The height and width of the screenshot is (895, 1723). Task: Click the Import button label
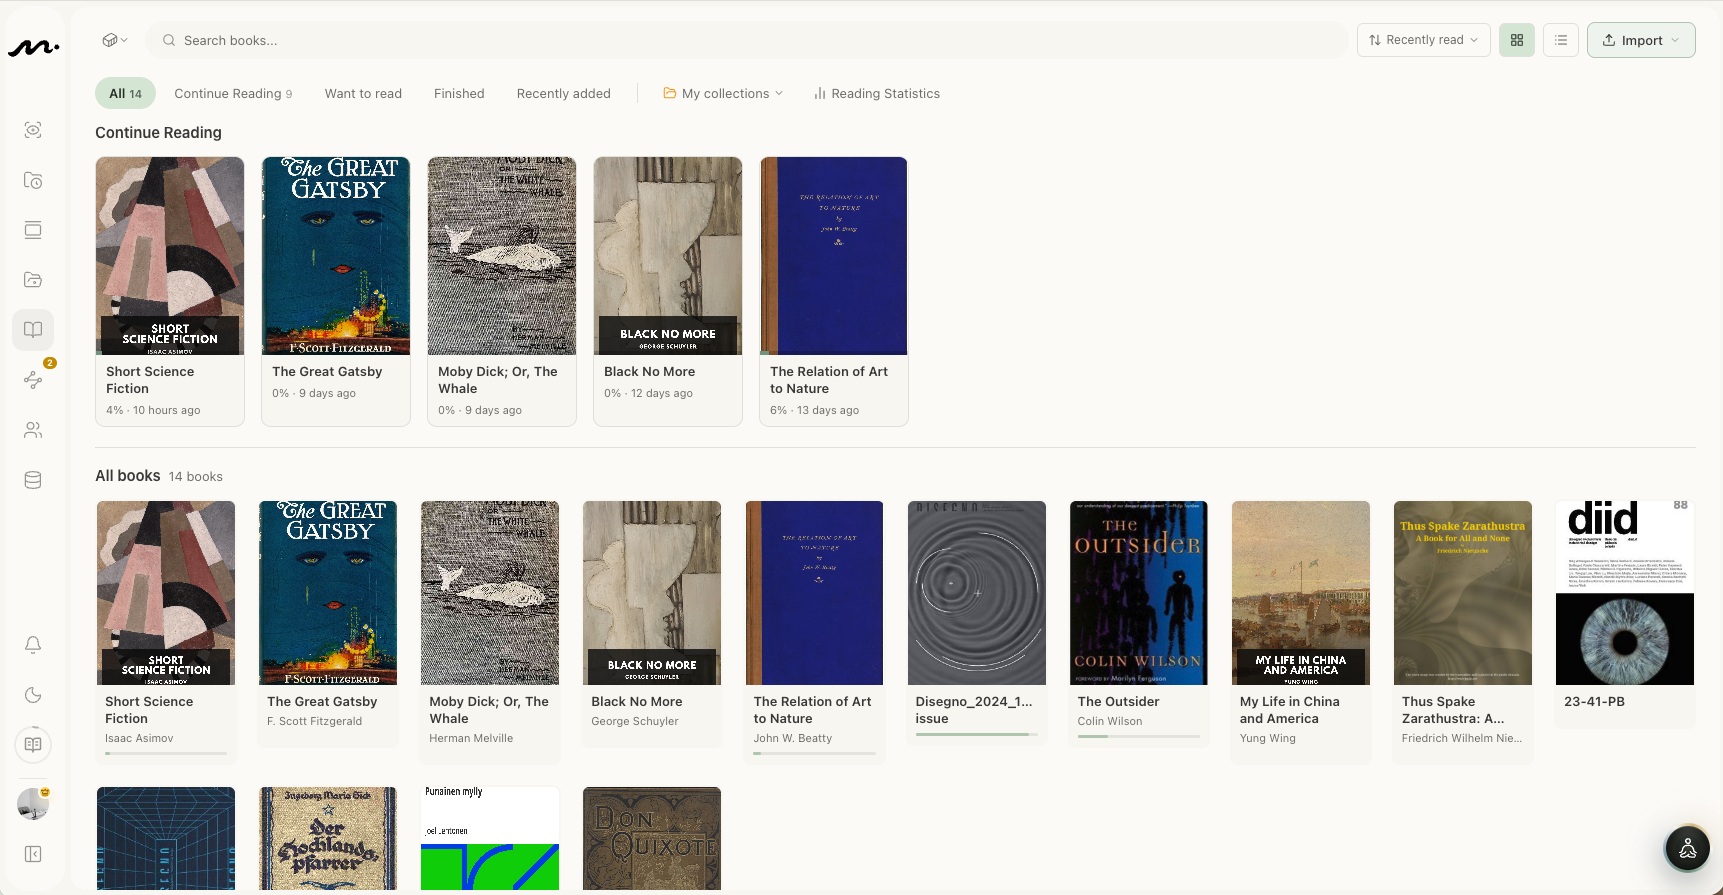(x=1642, y=41)
